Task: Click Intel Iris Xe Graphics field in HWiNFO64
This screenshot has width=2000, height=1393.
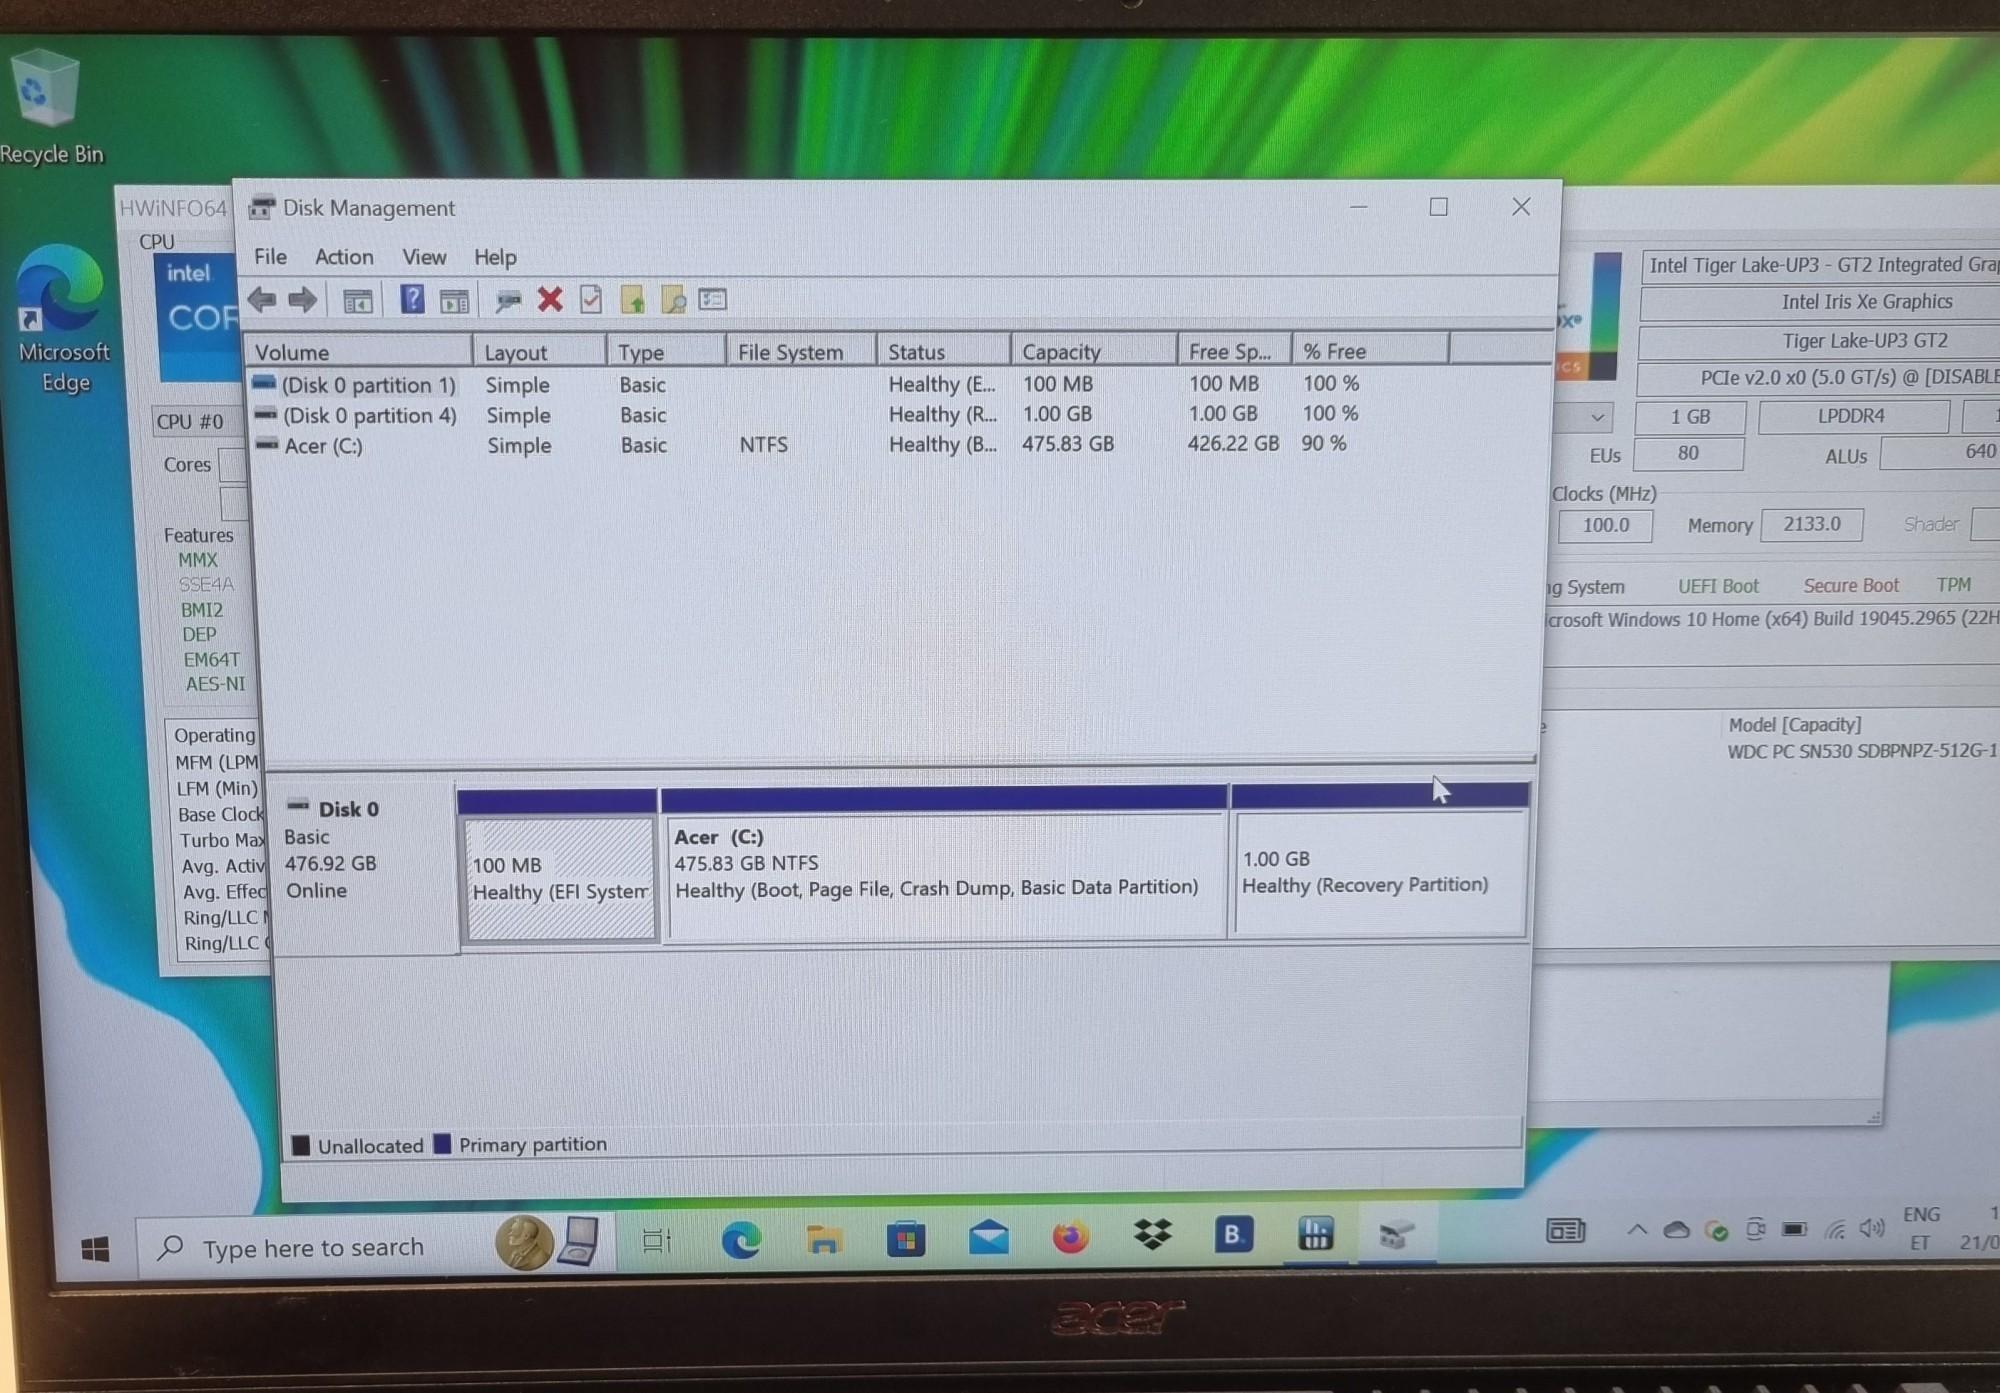Action: tap(1866, 302)
